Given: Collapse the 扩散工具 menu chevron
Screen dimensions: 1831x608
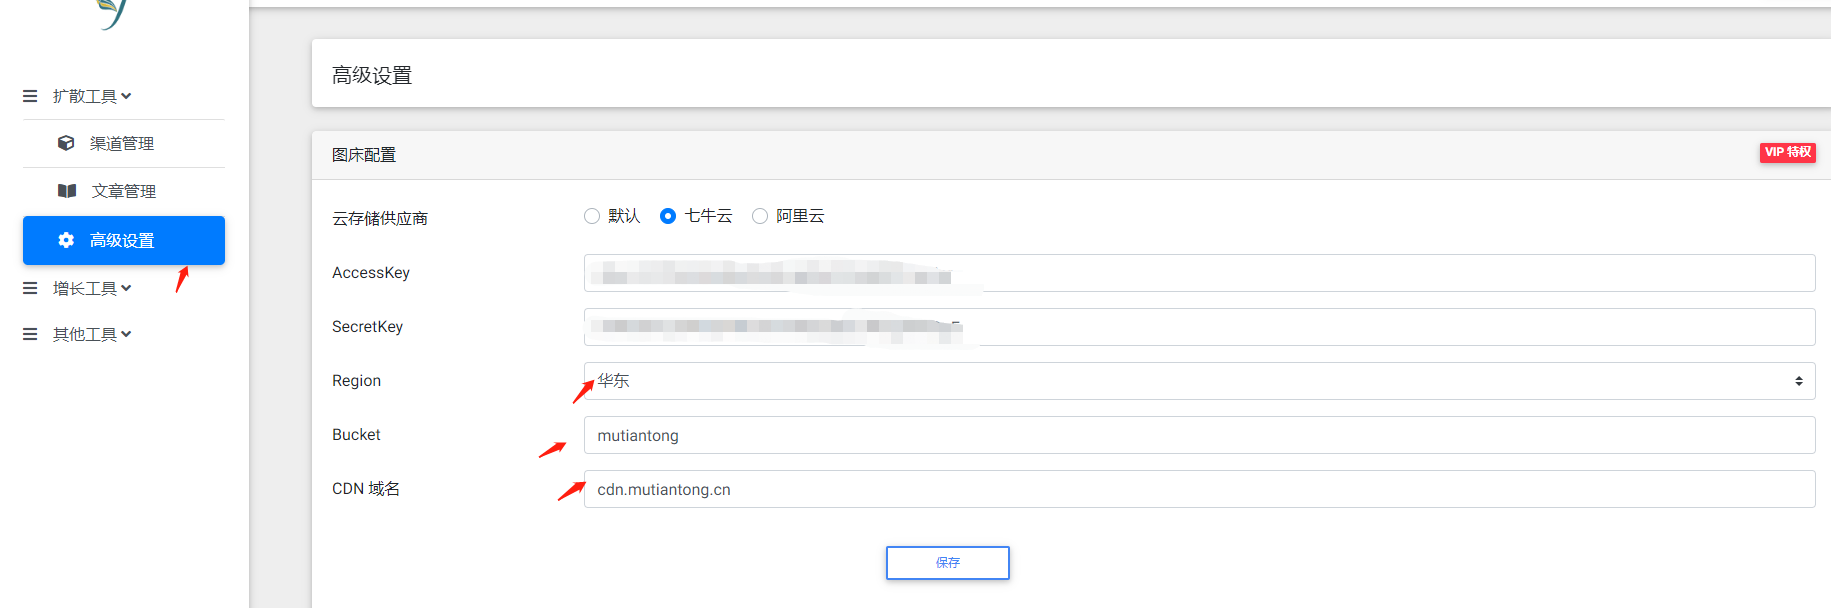Looking at the screenshot, I should point(126,96).
